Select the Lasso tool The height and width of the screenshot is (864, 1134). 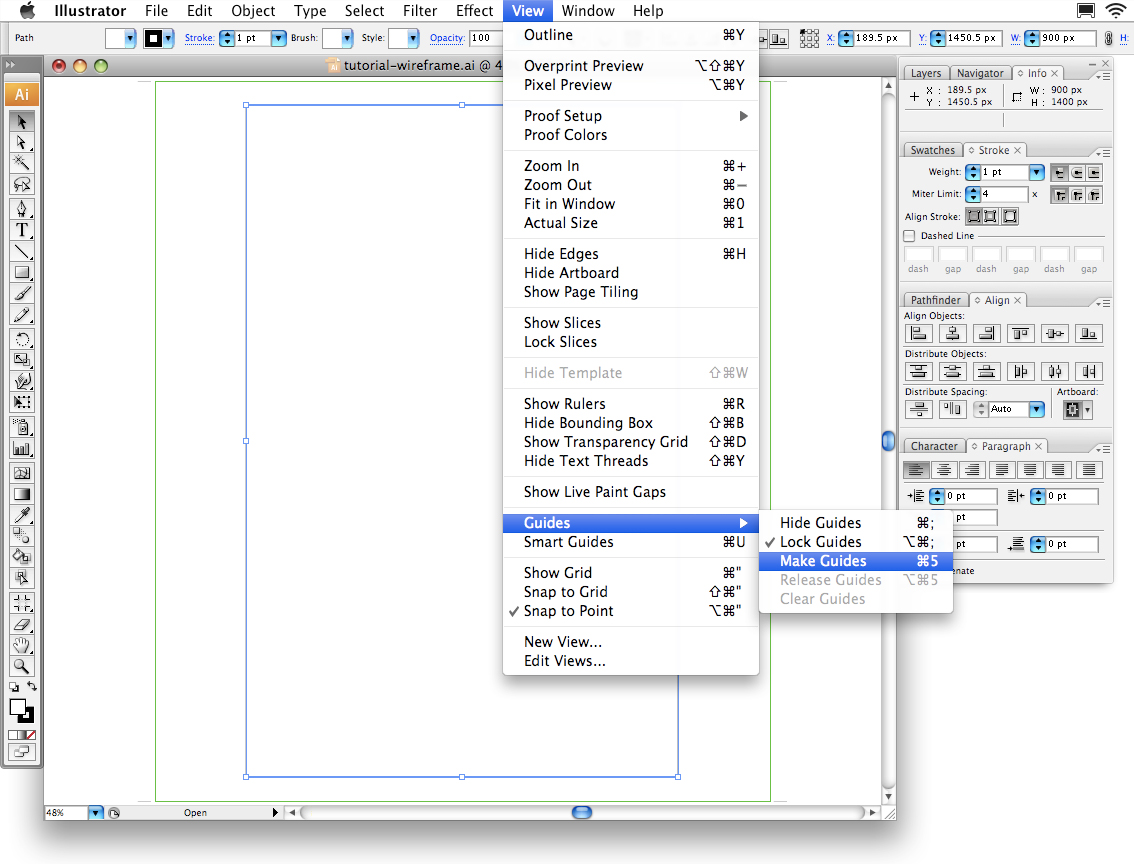pyautogui.click(x=22, y=184)
